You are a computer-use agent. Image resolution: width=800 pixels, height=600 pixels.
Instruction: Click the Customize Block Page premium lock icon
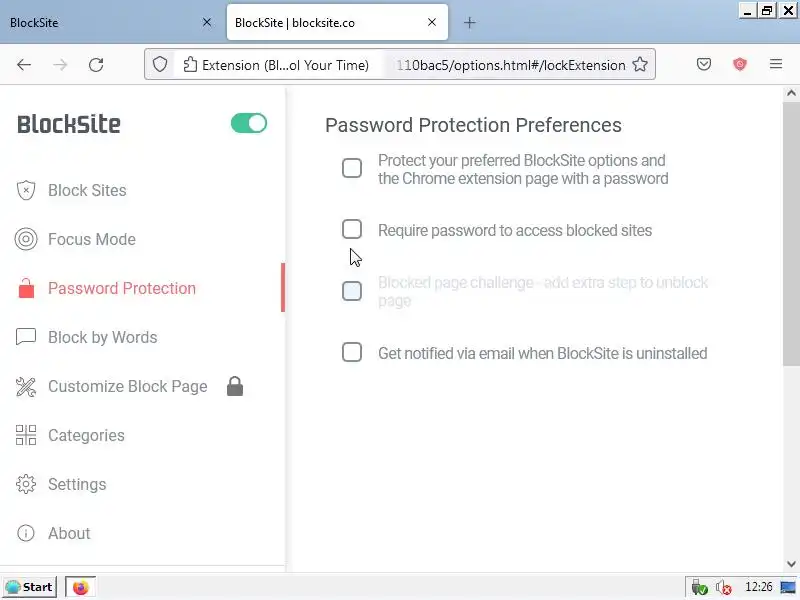click(235, 386)
